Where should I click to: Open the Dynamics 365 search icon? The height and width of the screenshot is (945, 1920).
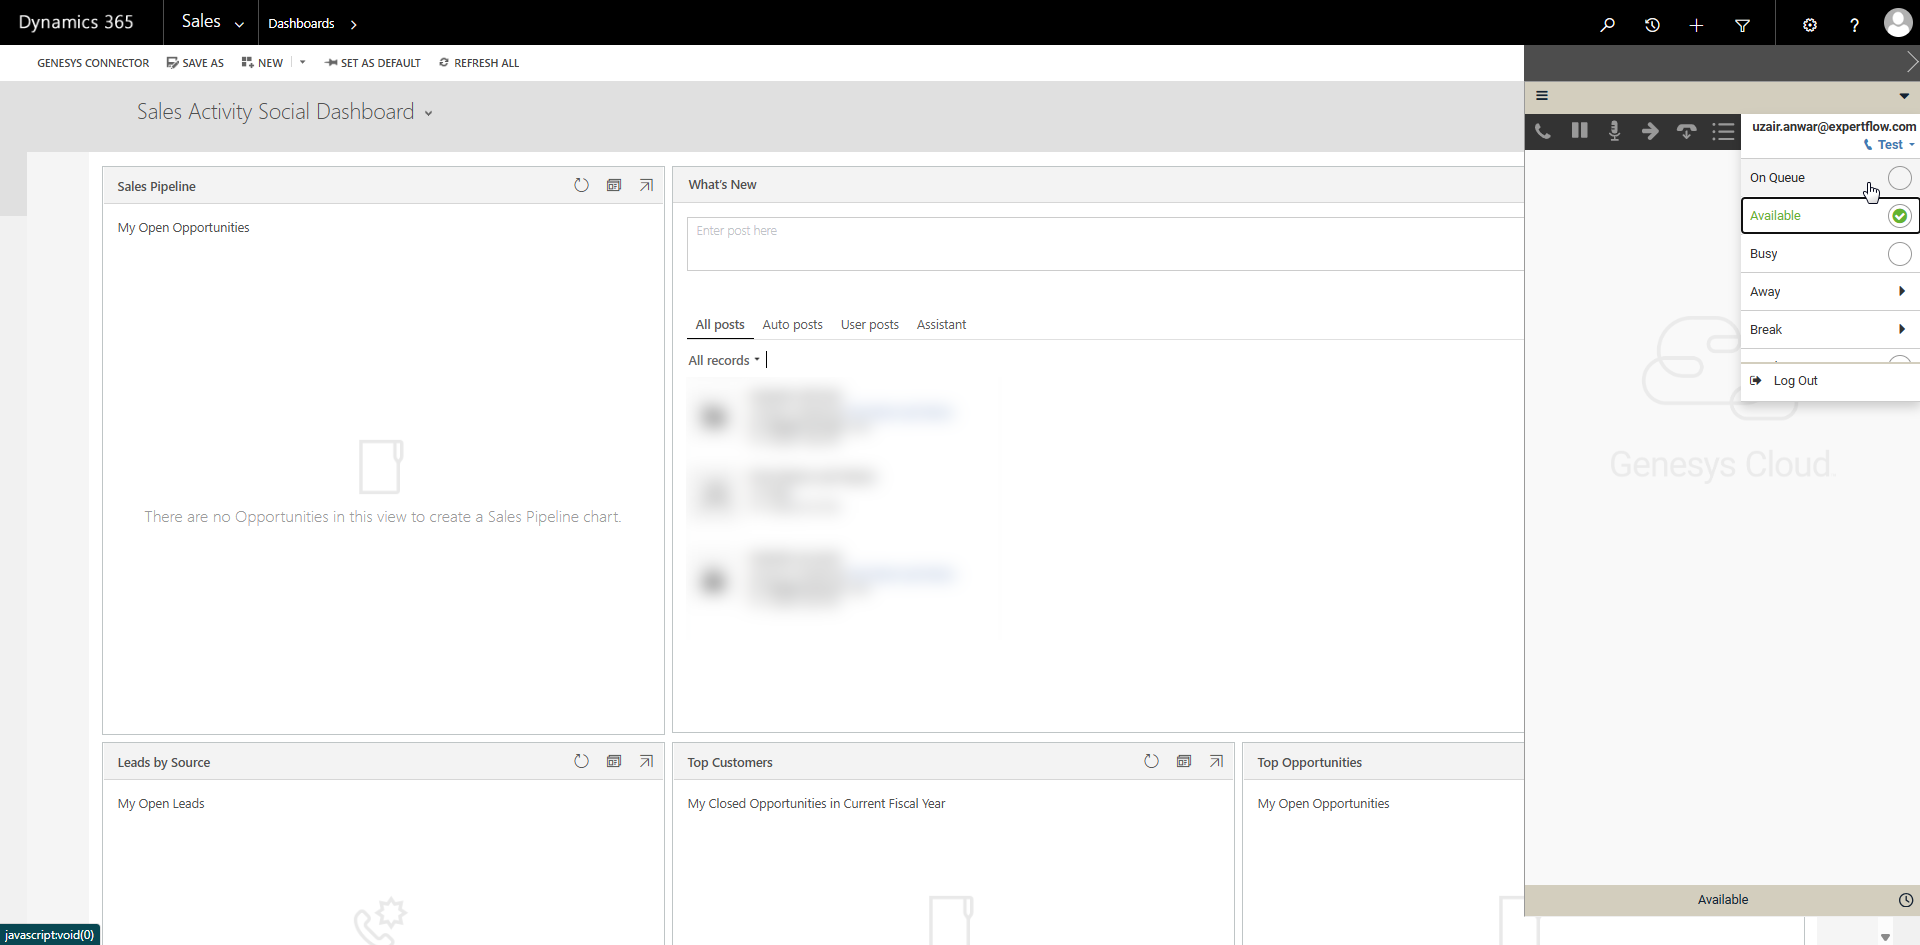pyautogui.click(x=1607, y=24)
